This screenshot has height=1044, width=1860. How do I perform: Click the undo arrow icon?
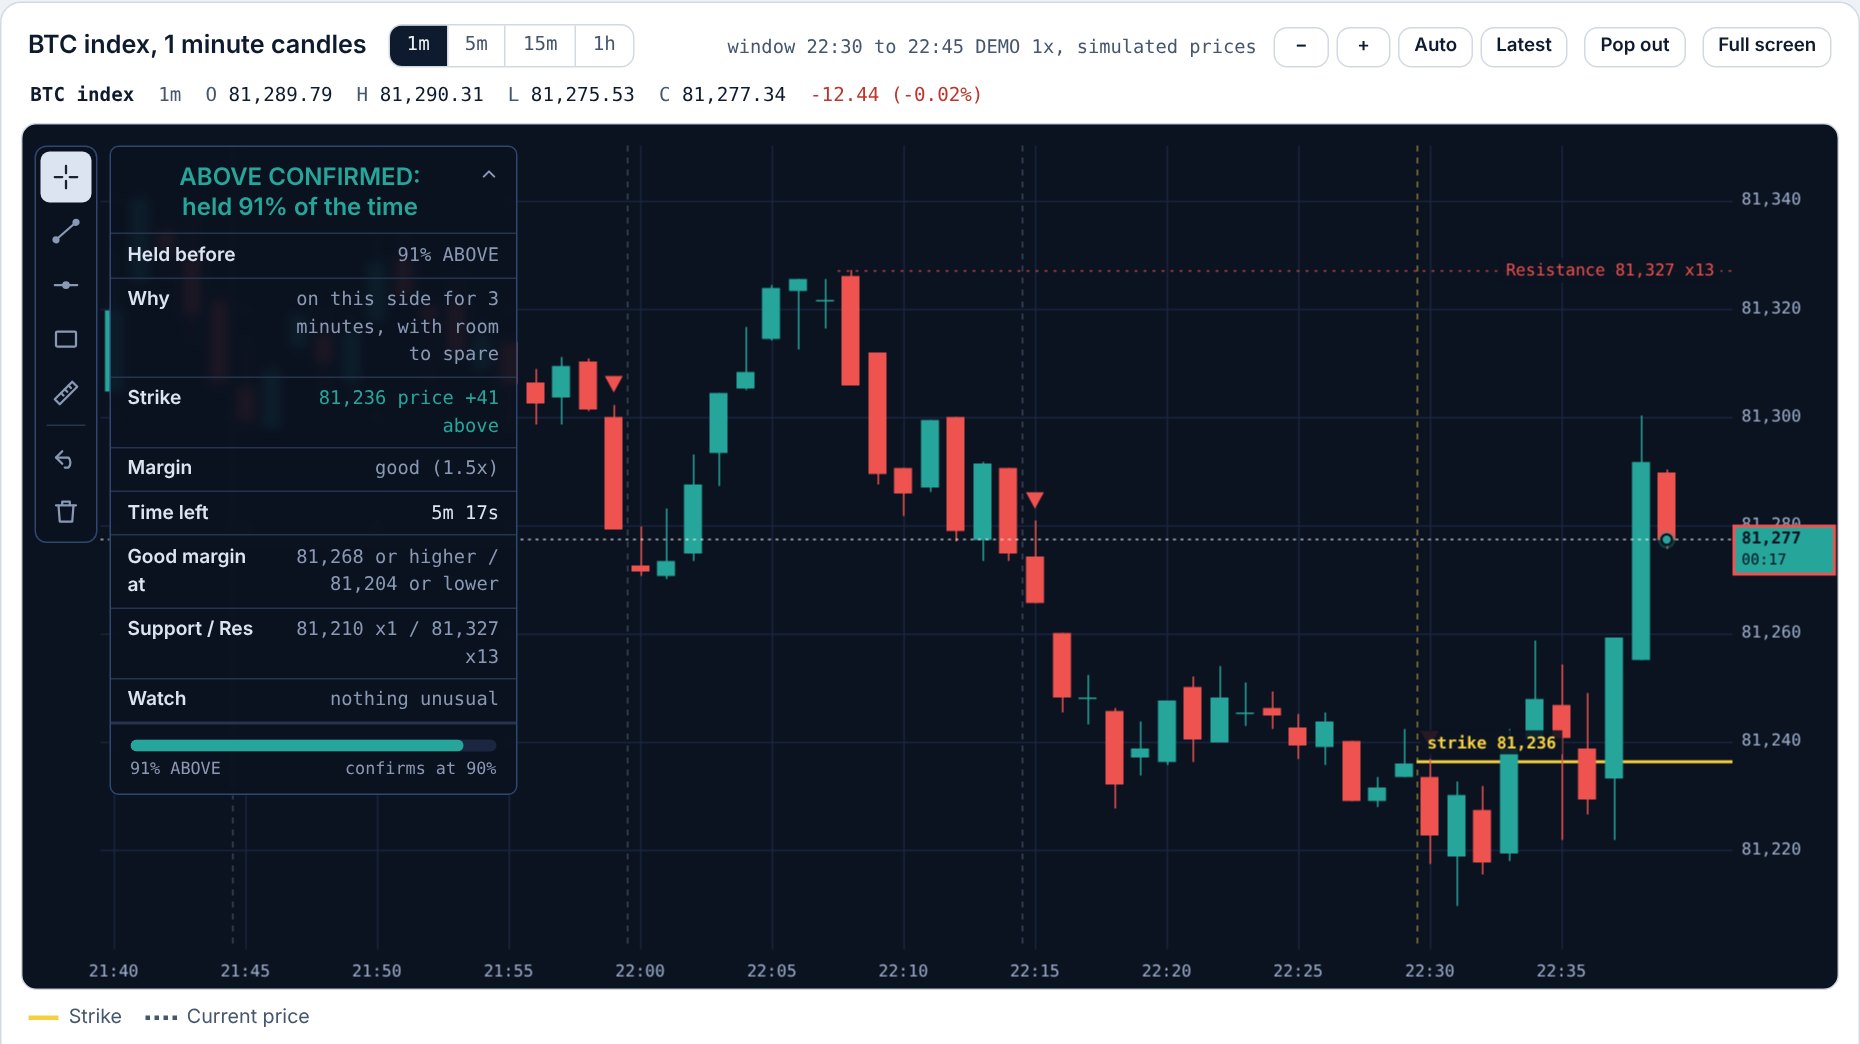point(64,459)
